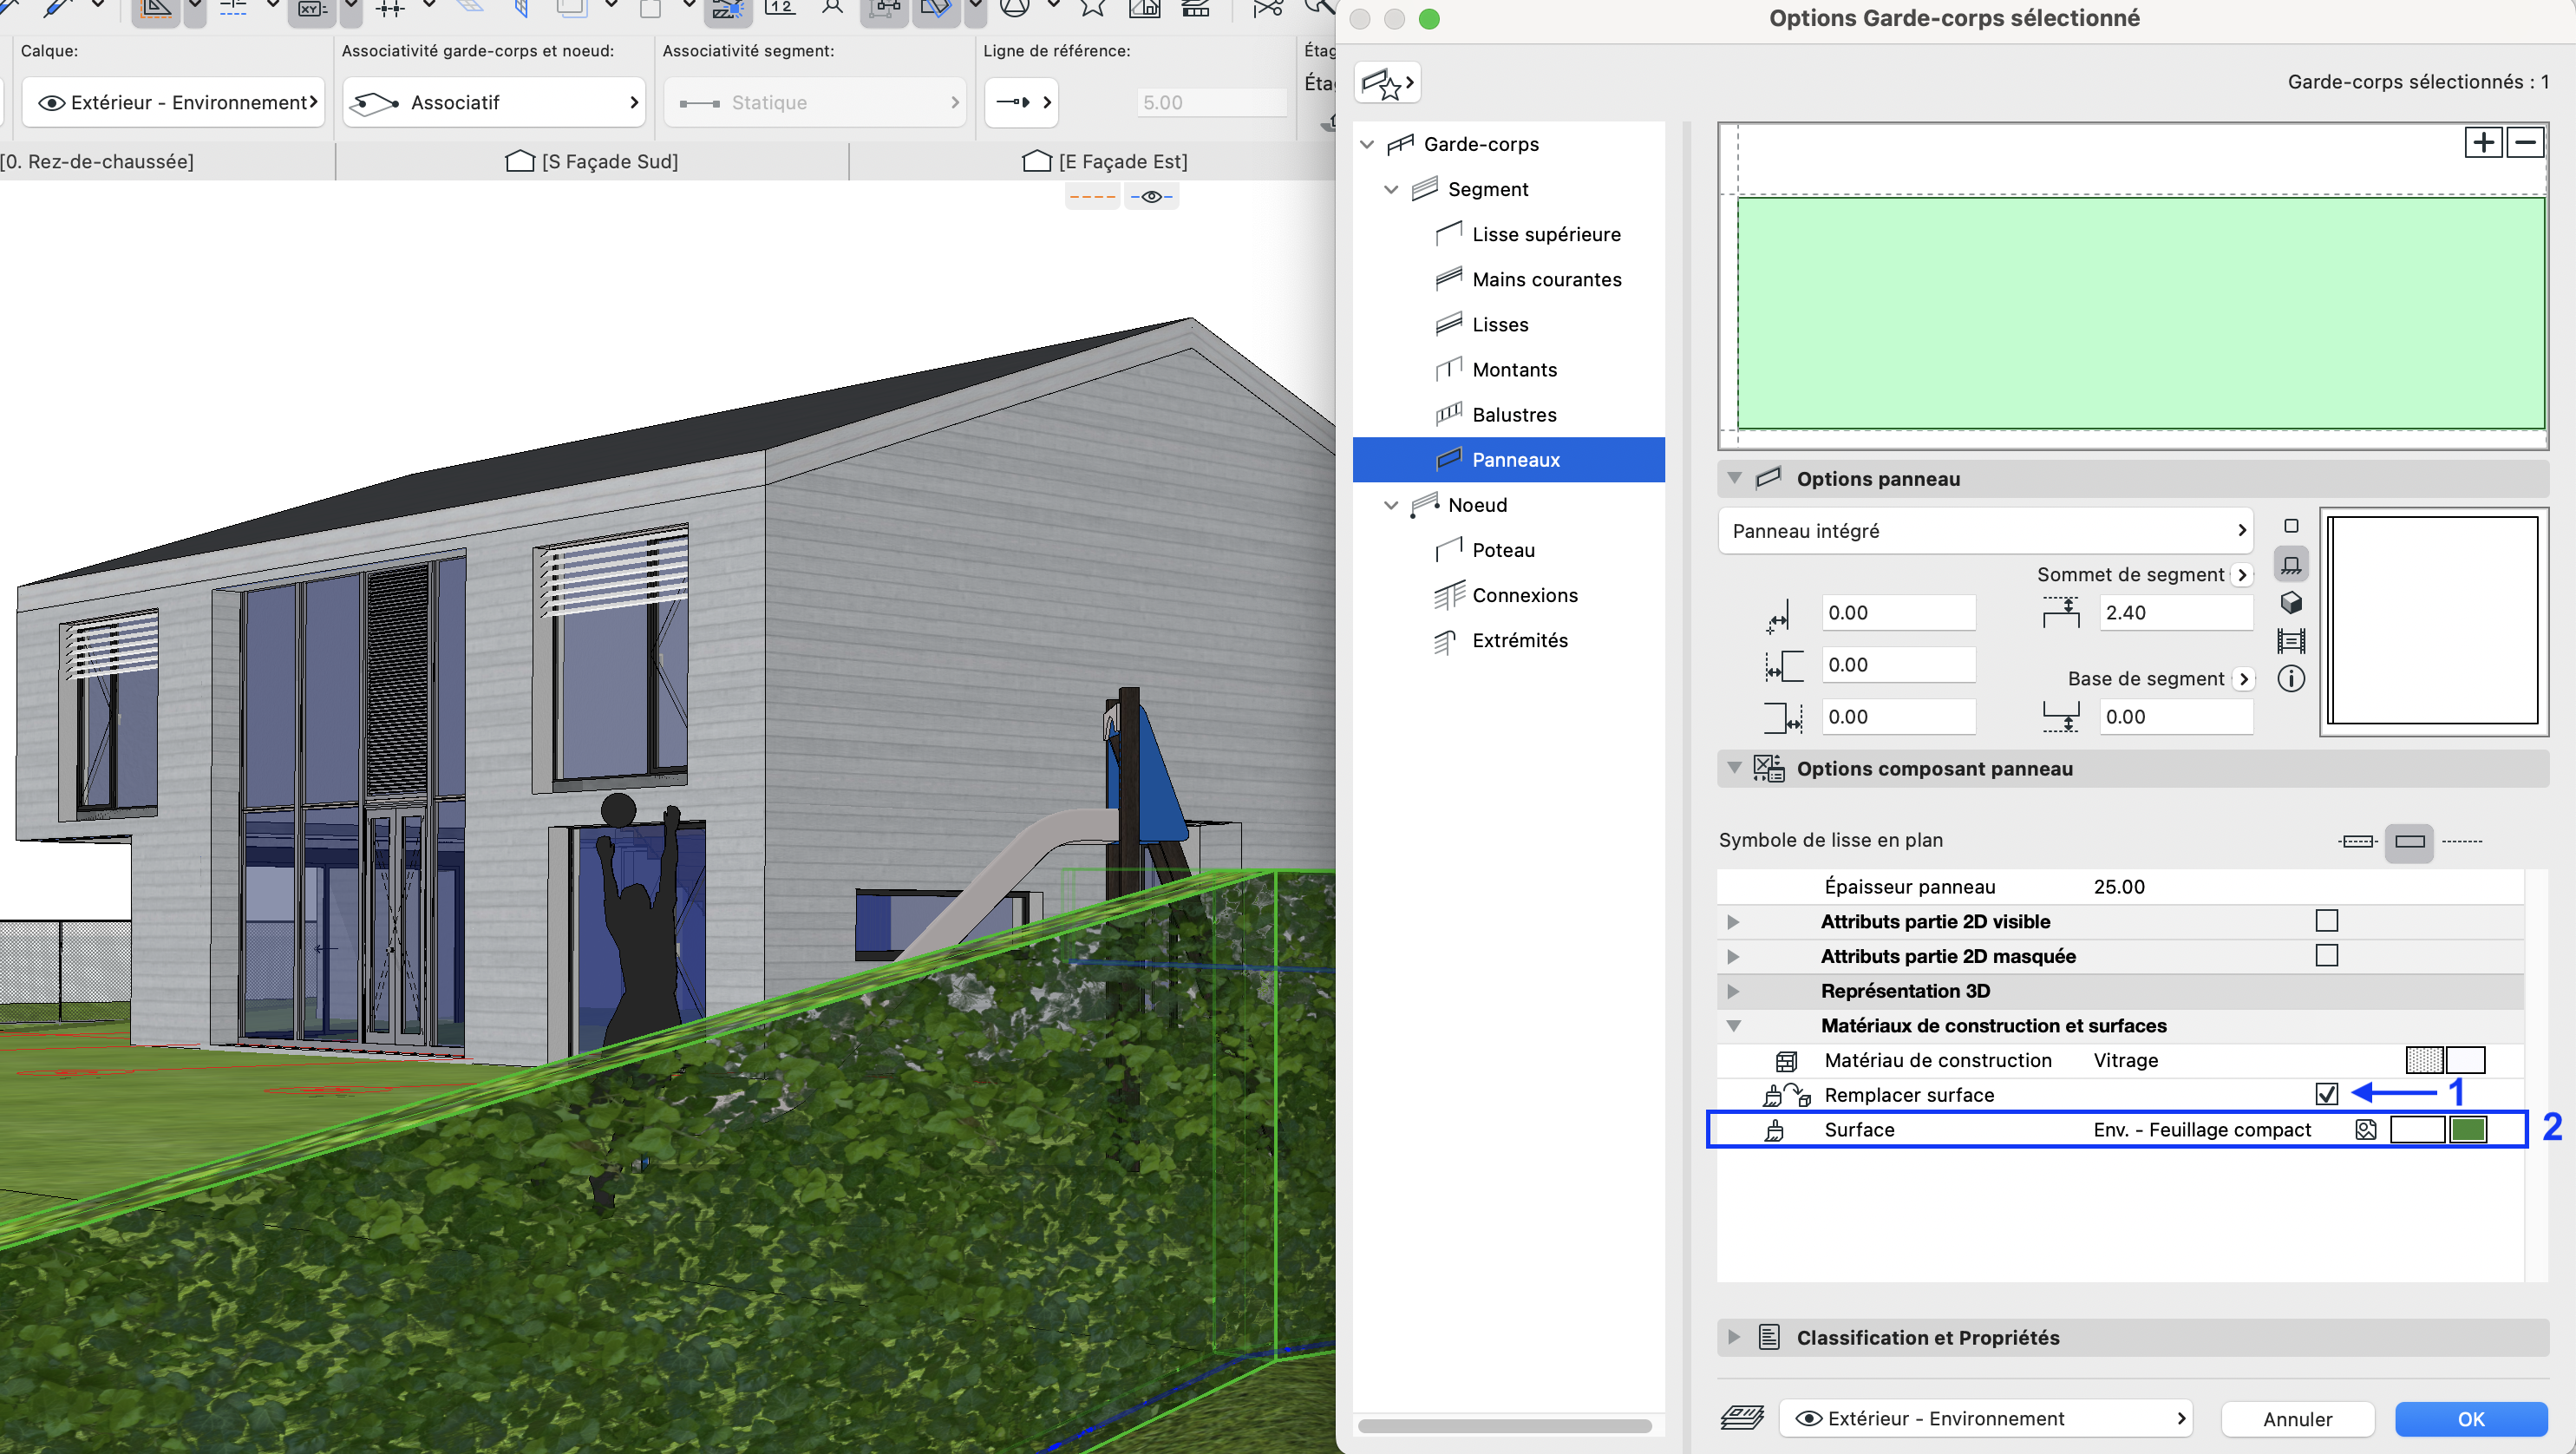Screen dimensions: 2576x1454
Task: Uncheck the Remplacer surface checkbox
Action: [2327, 1094]
